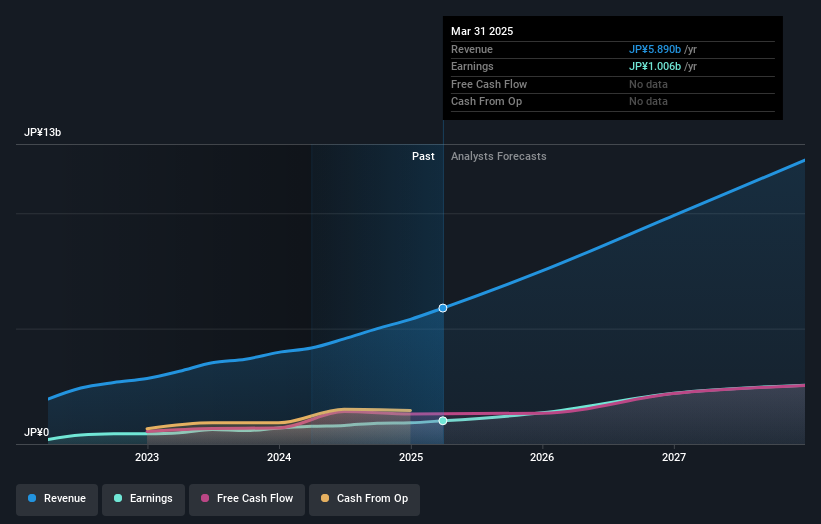
Task: Click the JP¥0 y-axis label
Action: [36, 432]
